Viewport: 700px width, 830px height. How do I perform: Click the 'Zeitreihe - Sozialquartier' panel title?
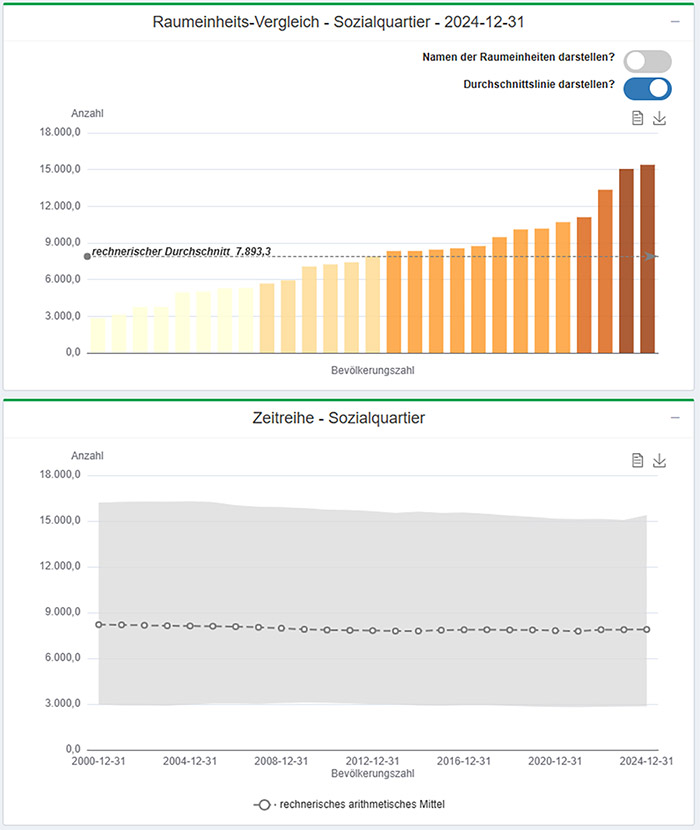[339, 418]
